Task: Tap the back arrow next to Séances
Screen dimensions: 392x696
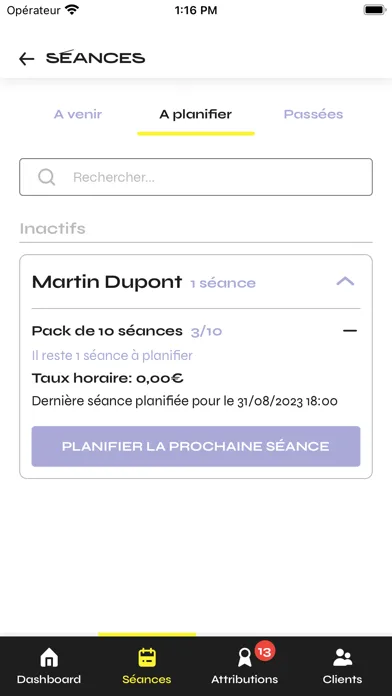Action: [27, 59]
